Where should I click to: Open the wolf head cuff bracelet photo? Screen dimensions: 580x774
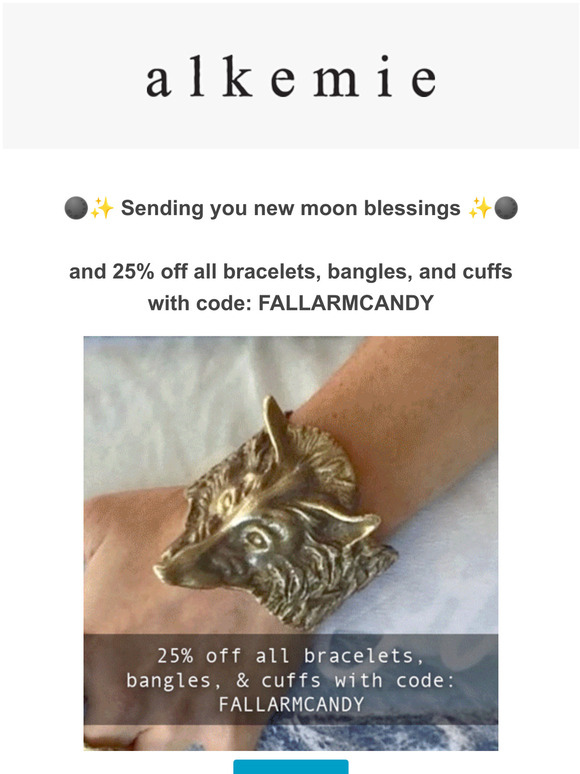click(x=291, y=543)
